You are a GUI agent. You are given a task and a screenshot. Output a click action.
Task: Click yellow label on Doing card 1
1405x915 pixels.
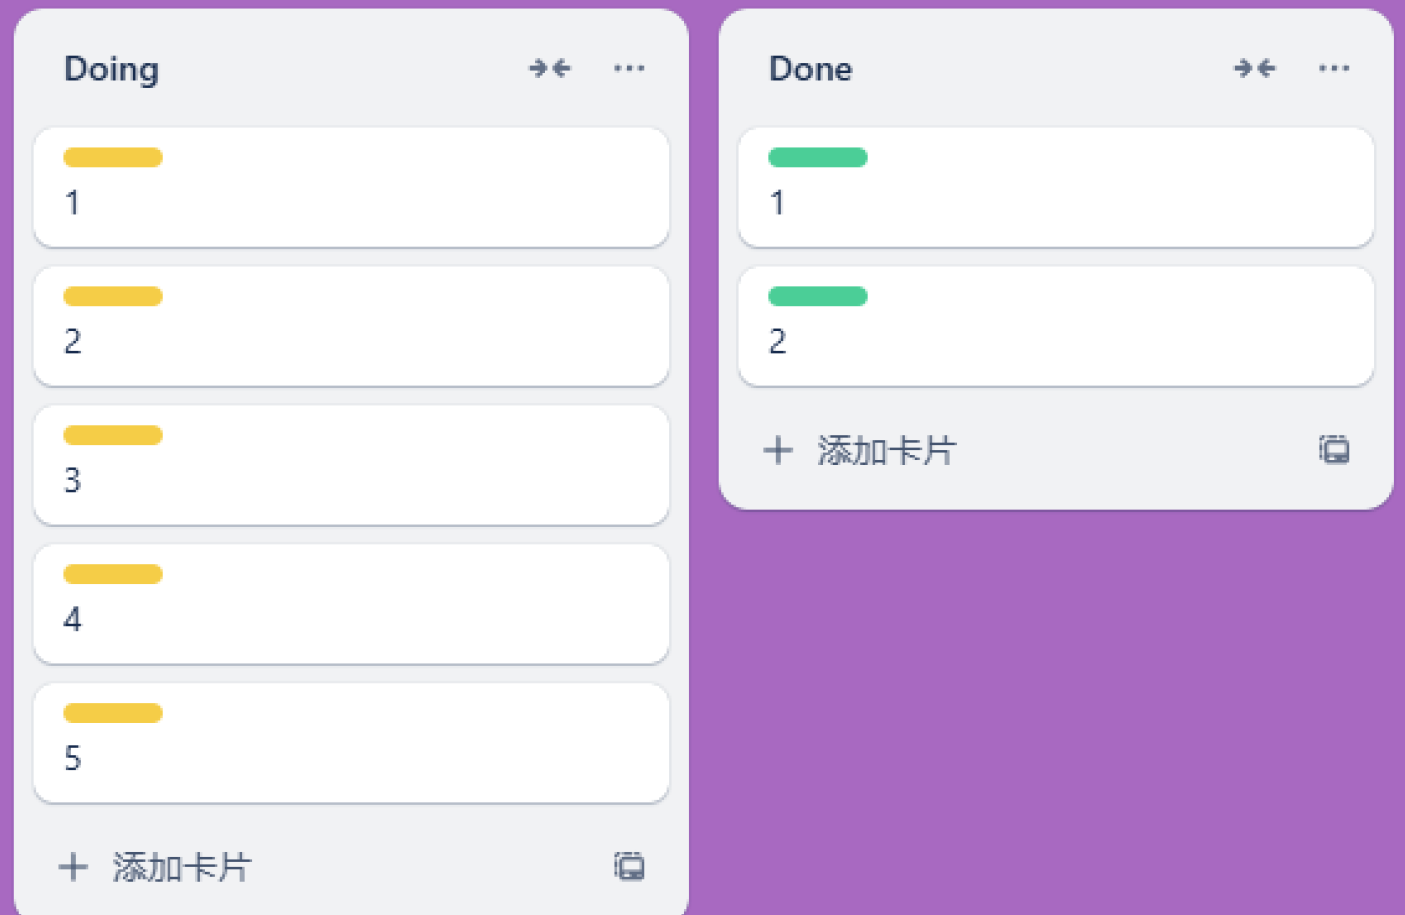(113, 157)
